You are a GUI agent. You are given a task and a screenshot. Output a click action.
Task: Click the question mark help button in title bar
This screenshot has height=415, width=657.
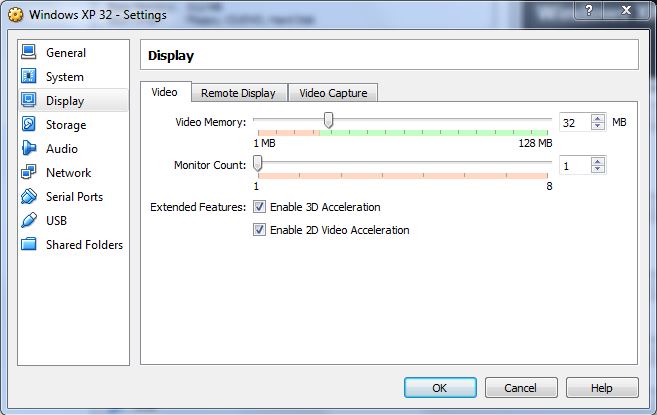(589, 10)
